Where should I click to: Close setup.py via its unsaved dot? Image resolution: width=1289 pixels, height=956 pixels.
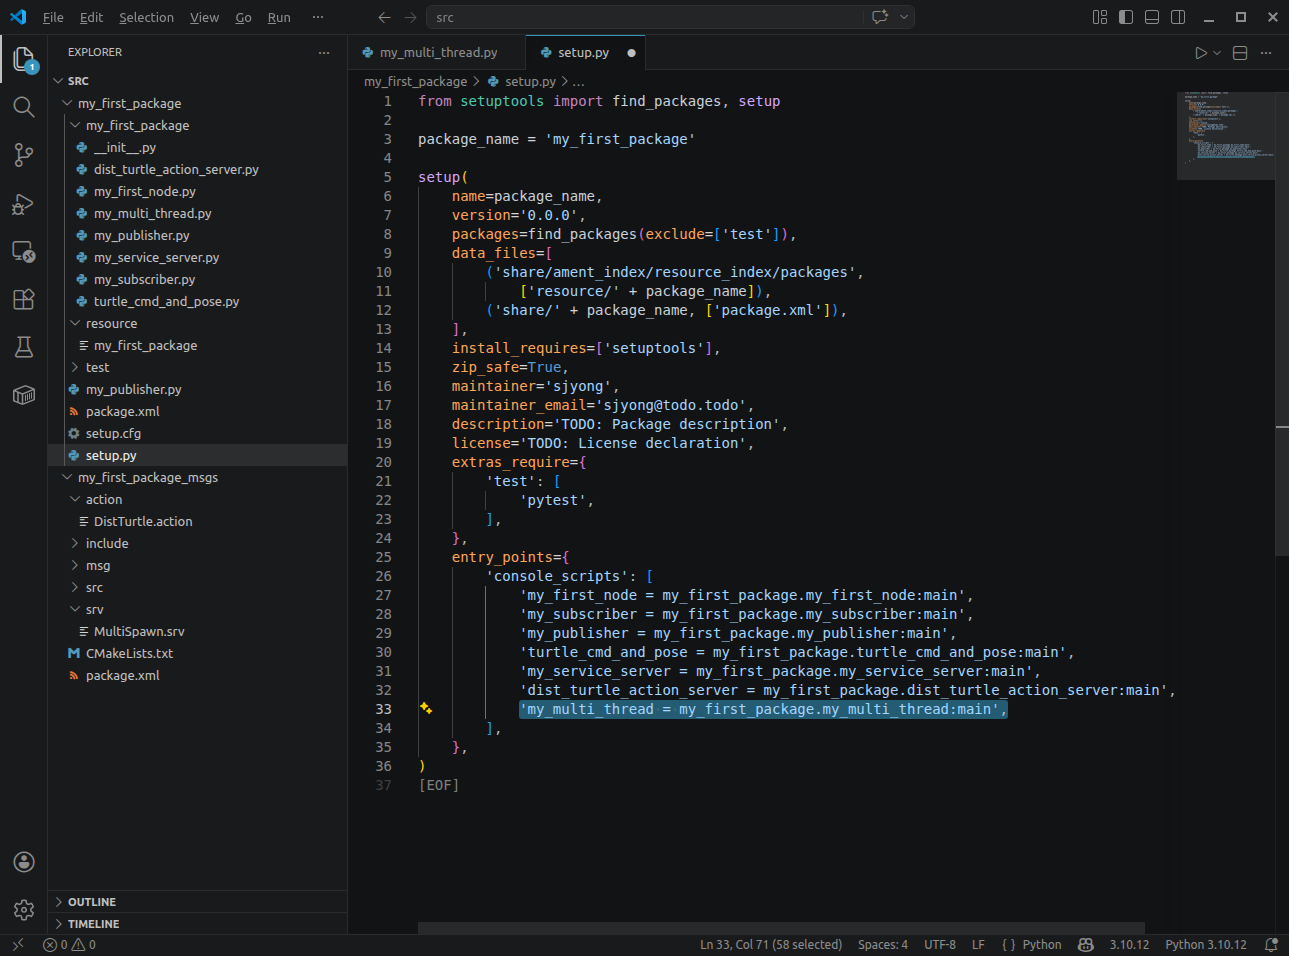coord(631,53)
